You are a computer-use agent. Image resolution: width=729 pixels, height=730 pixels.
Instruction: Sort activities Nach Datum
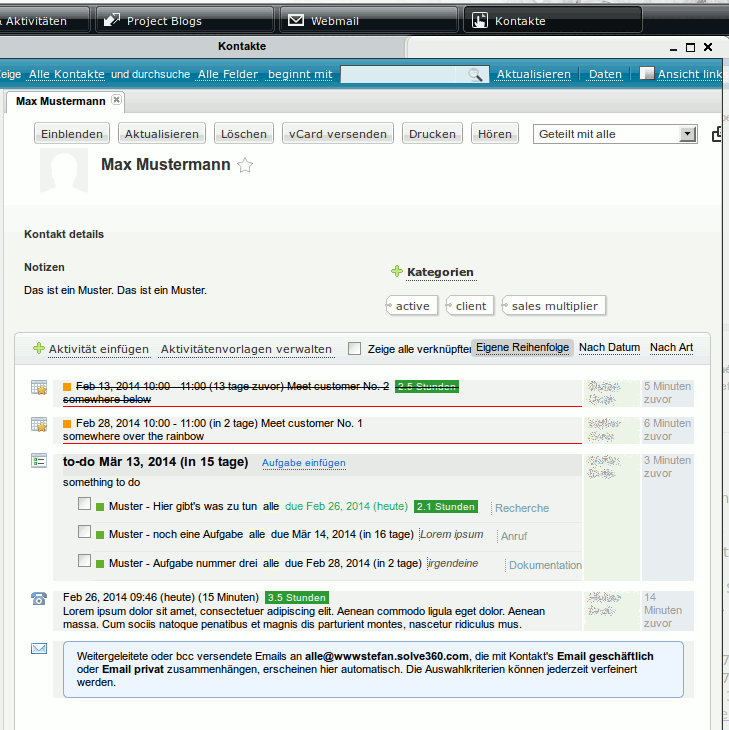[609, 348]
